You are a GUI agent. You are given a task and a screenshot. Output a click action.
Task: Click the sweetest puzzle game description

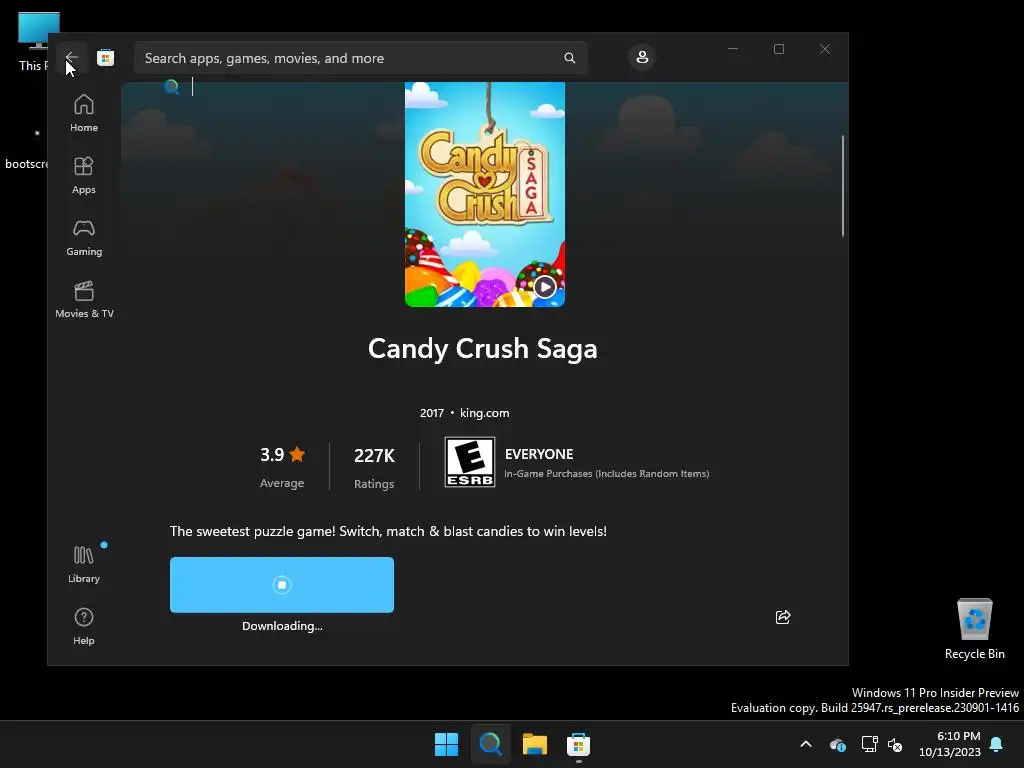[388, 531]
